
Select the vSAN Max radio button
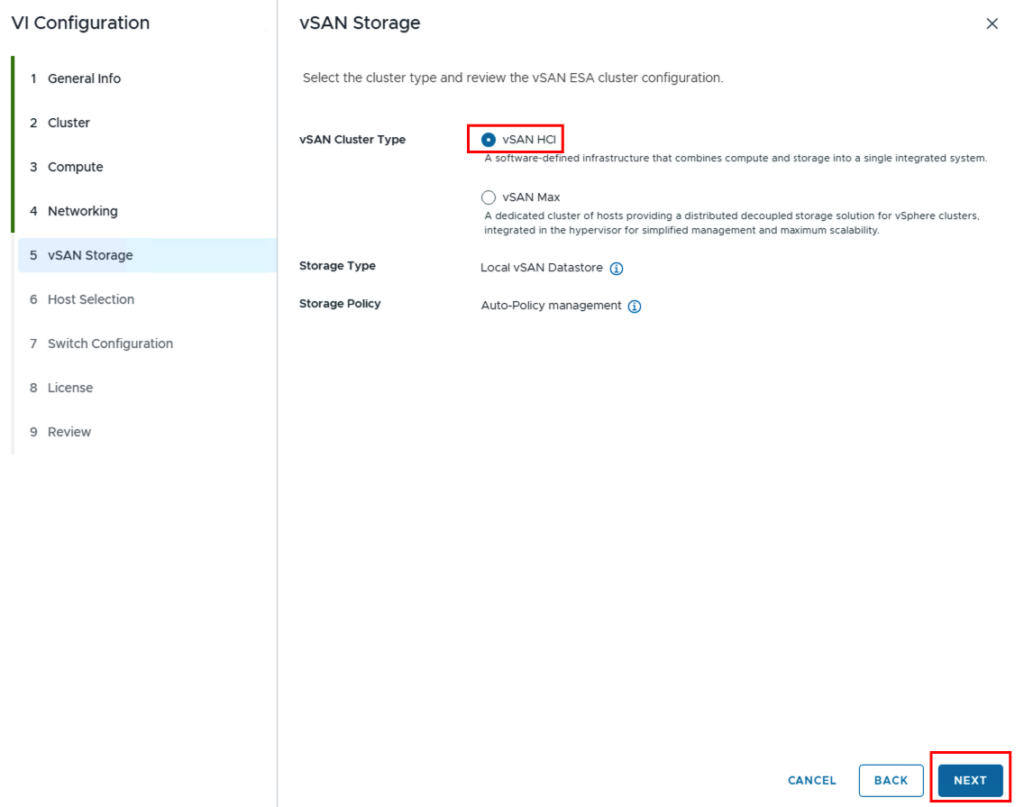[488, 197]
